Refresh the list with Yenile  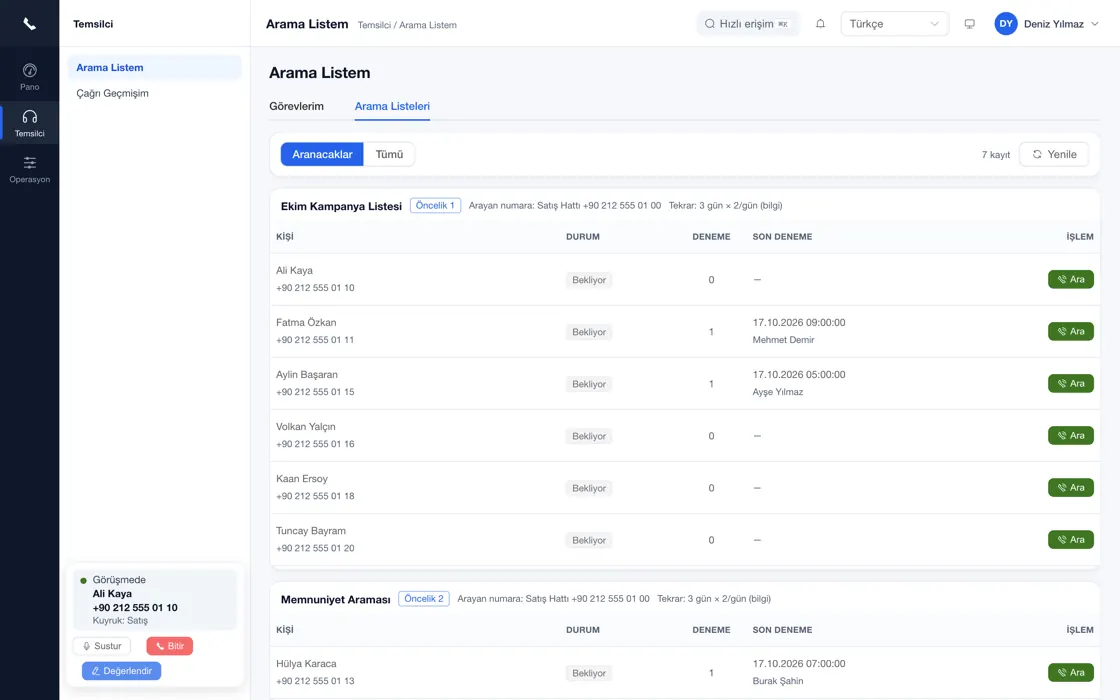1054,154
